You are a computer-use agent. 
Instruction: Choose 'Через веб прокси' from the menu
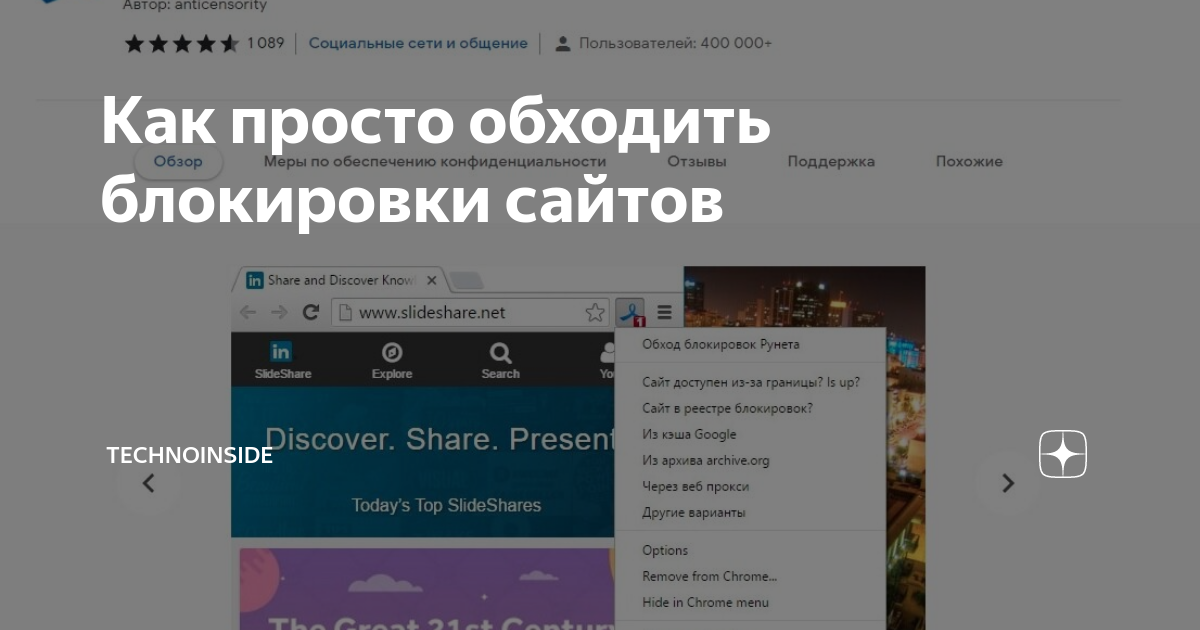coord(694,486)
